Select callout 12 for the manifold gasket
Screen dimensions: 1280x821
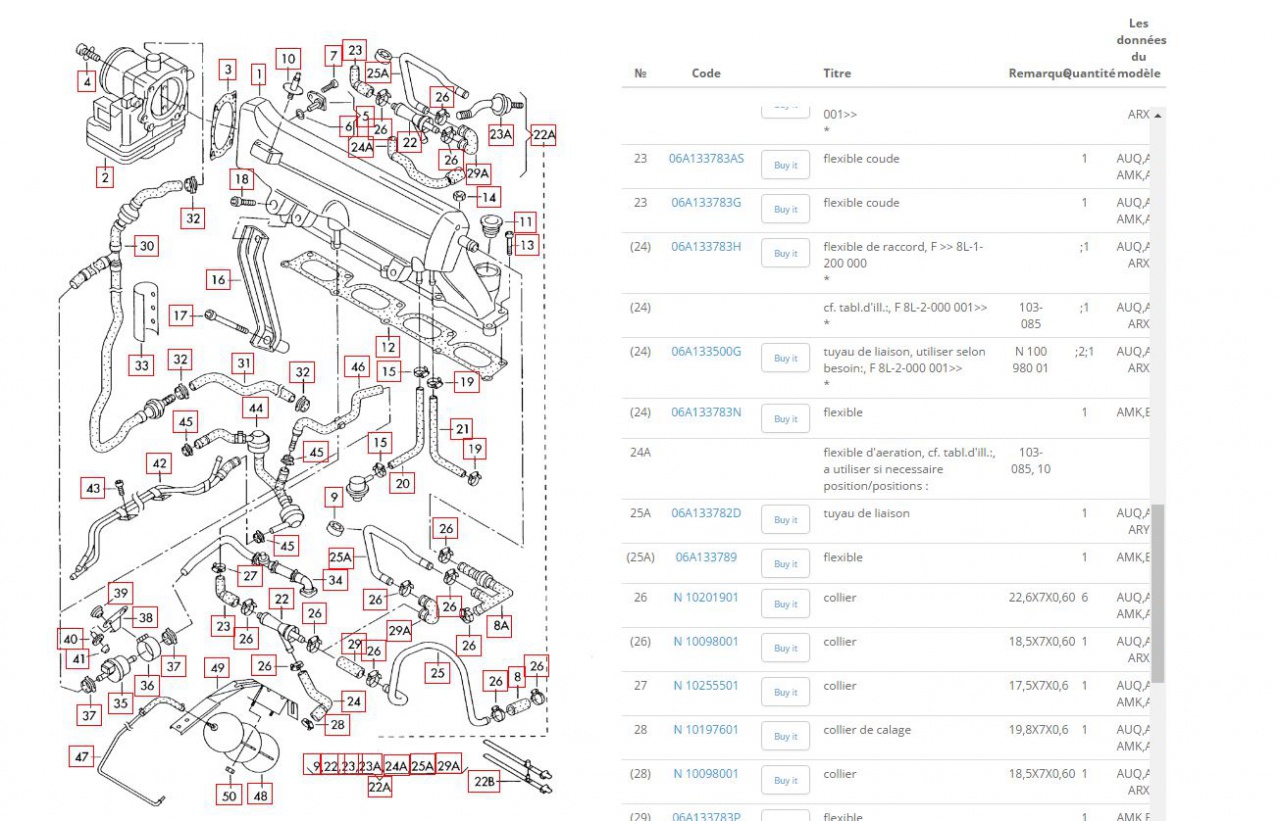pos(387,347)
